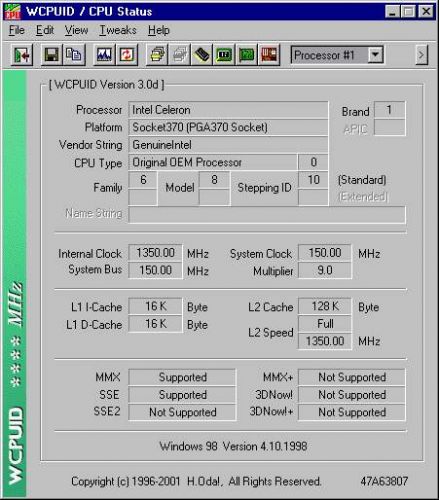The image size is (439, 500).
Task: Click the L2 Speed 1350.00 MHz value
Action: tap(325, 341)
